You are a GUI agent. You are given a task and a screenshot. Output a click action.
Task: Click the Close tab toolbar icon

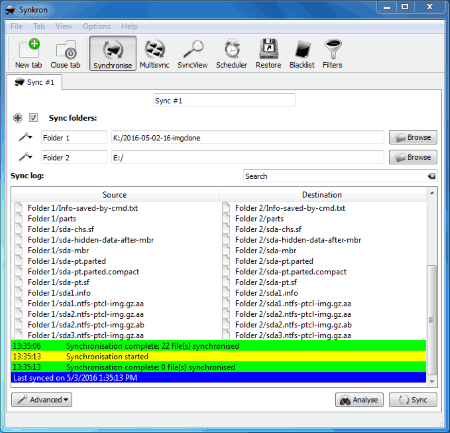(65, 53)
